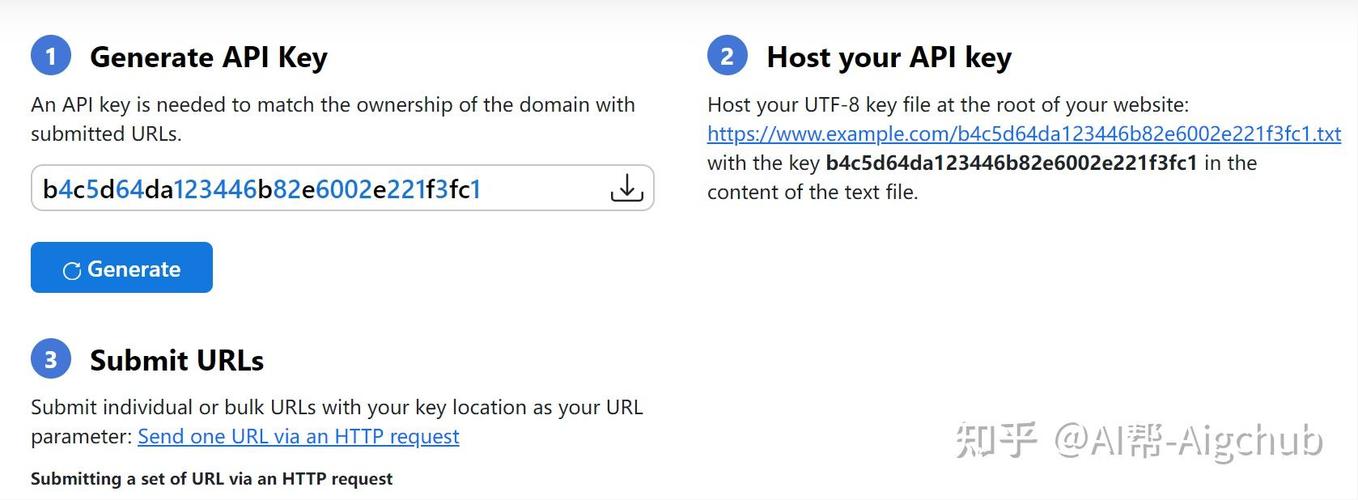Click the download icon in the API key field
Viewport: 1358px width, 500px height.
[626, 188]
